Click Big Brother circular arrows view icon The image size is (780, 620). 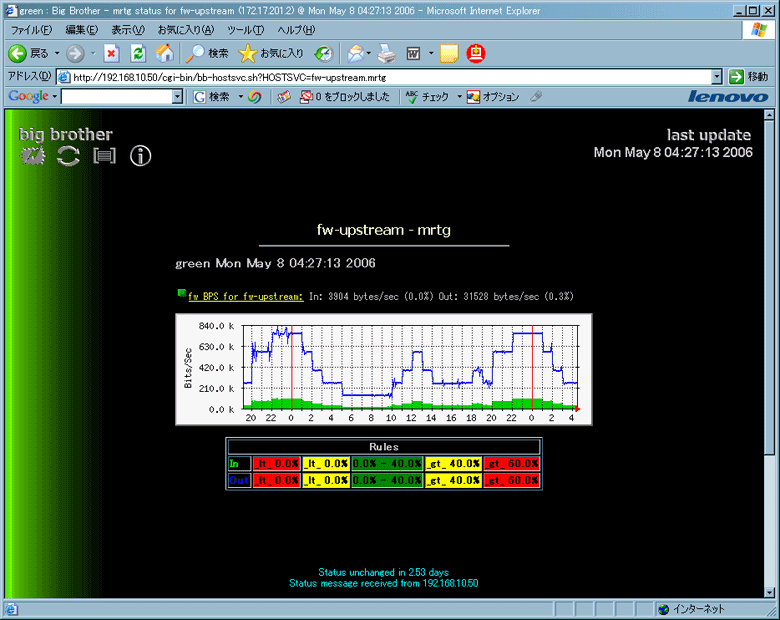68,155
